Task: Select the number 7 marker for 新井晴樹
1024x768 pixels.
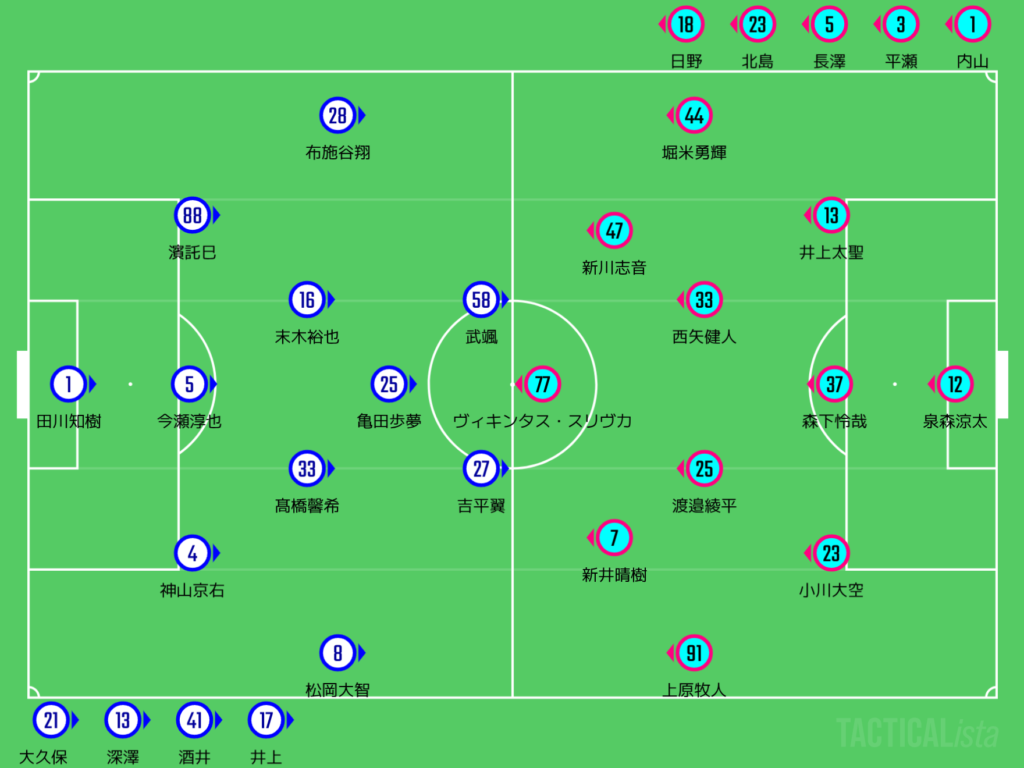Action: point(614,538)
